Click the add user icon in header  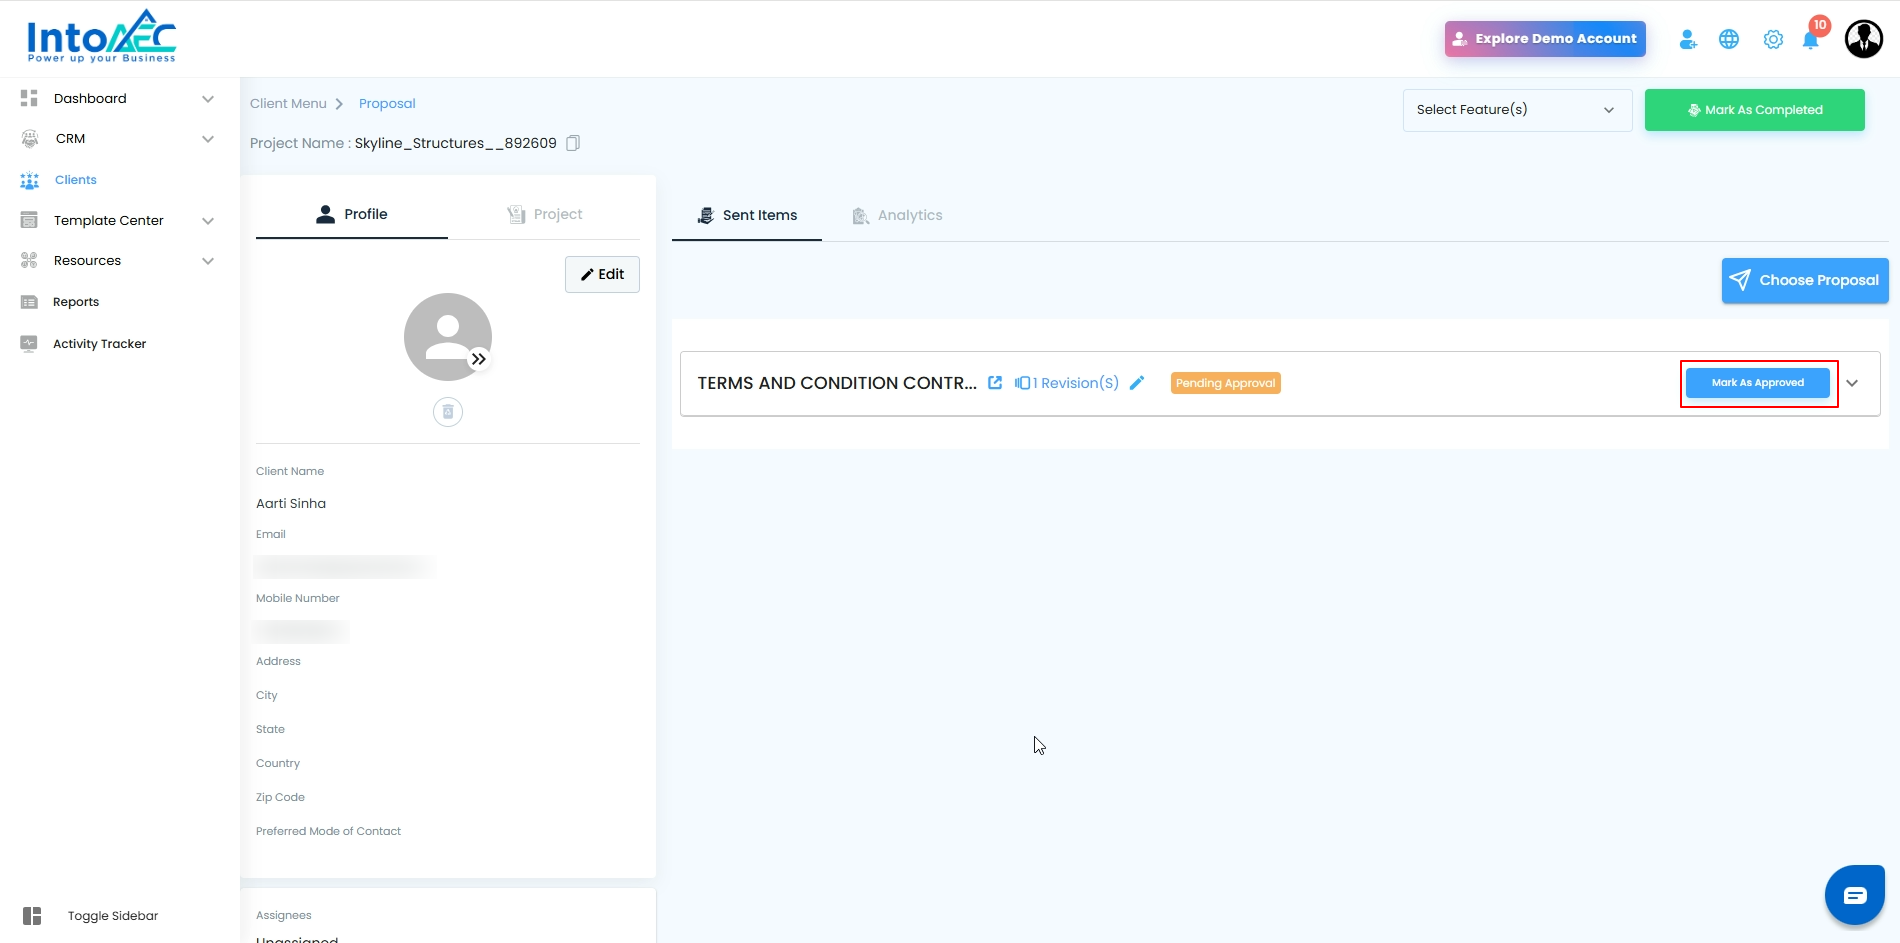[x=1688, y=39]
